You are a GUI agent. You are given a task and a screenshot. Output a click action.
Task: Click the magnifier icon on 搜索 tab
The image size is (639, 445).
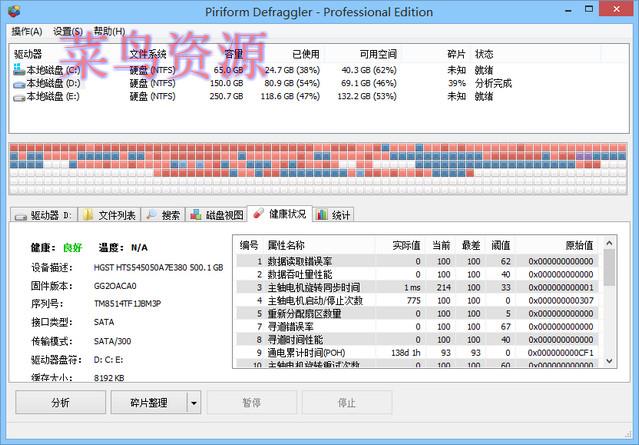[x=152, y=214]
